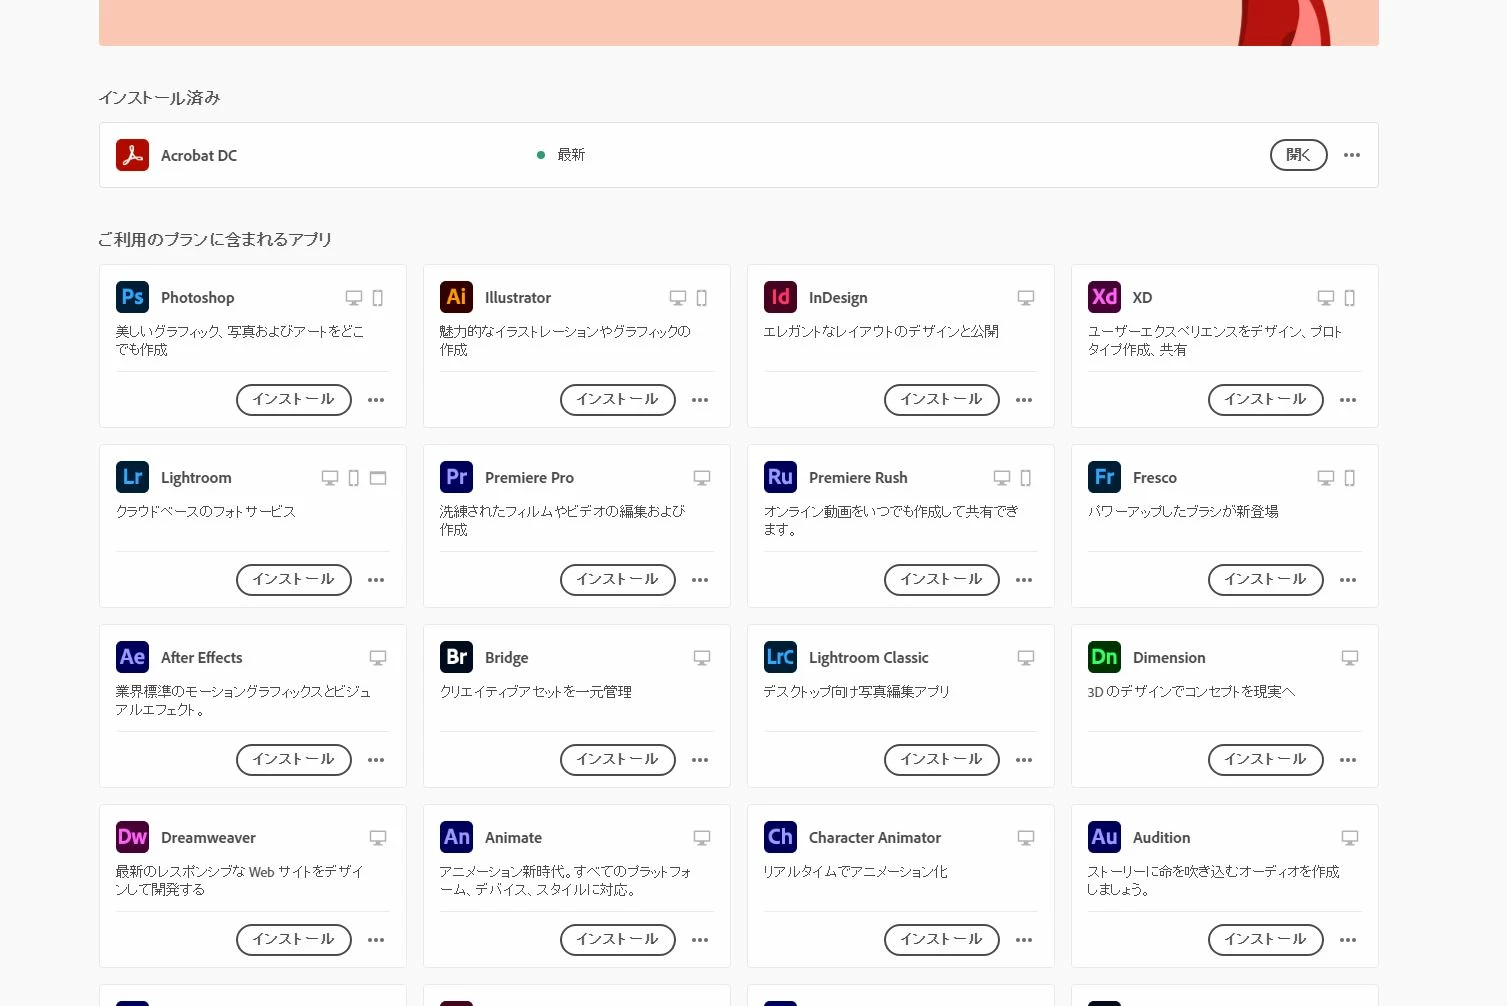Open more options for Acrobat DC

[x=1352, y=155]
